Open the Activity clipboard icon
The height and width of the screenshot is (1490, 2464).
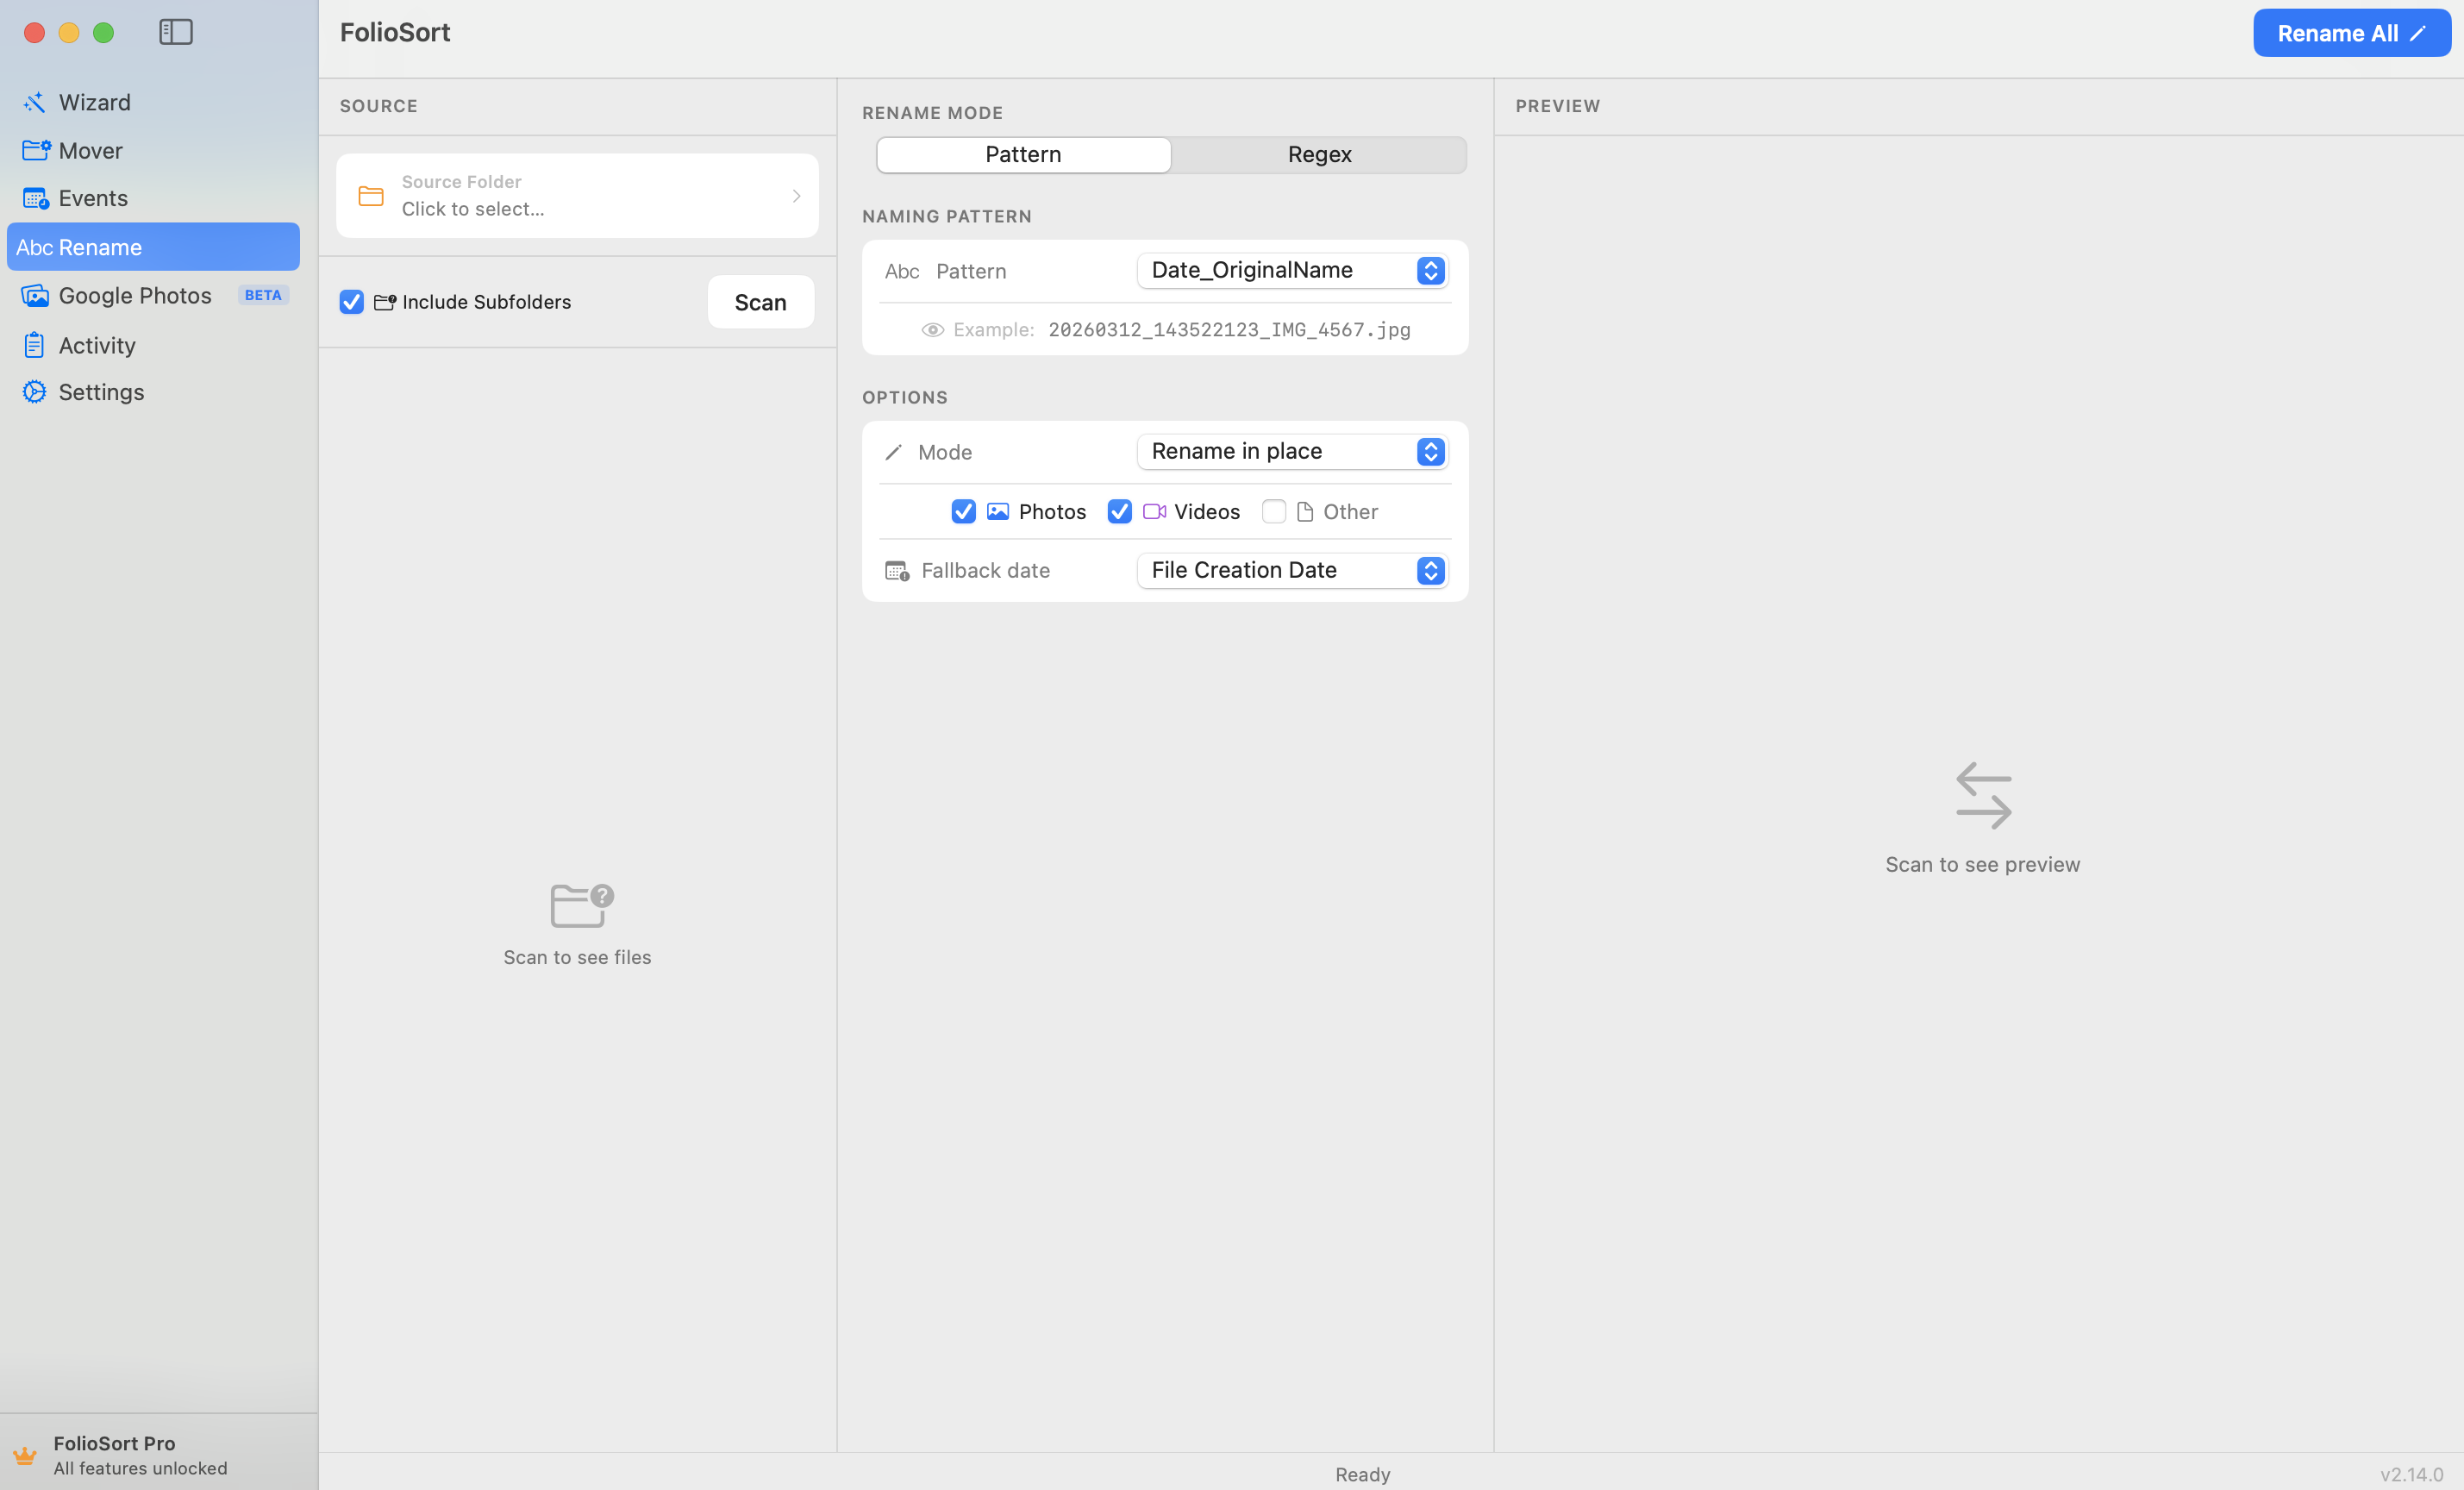click(34, 345)
